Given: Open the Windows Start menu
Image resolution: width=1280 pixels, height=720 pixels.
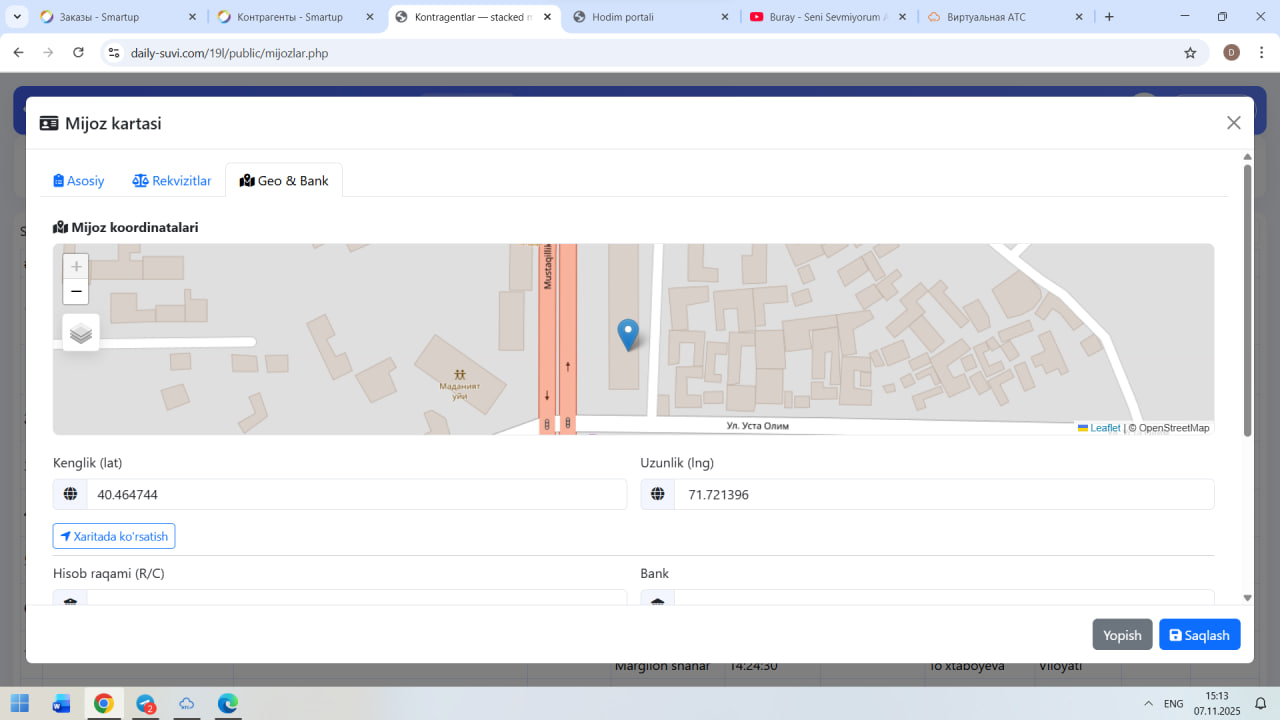Looking at the screenshot, I should click(20, 703).
